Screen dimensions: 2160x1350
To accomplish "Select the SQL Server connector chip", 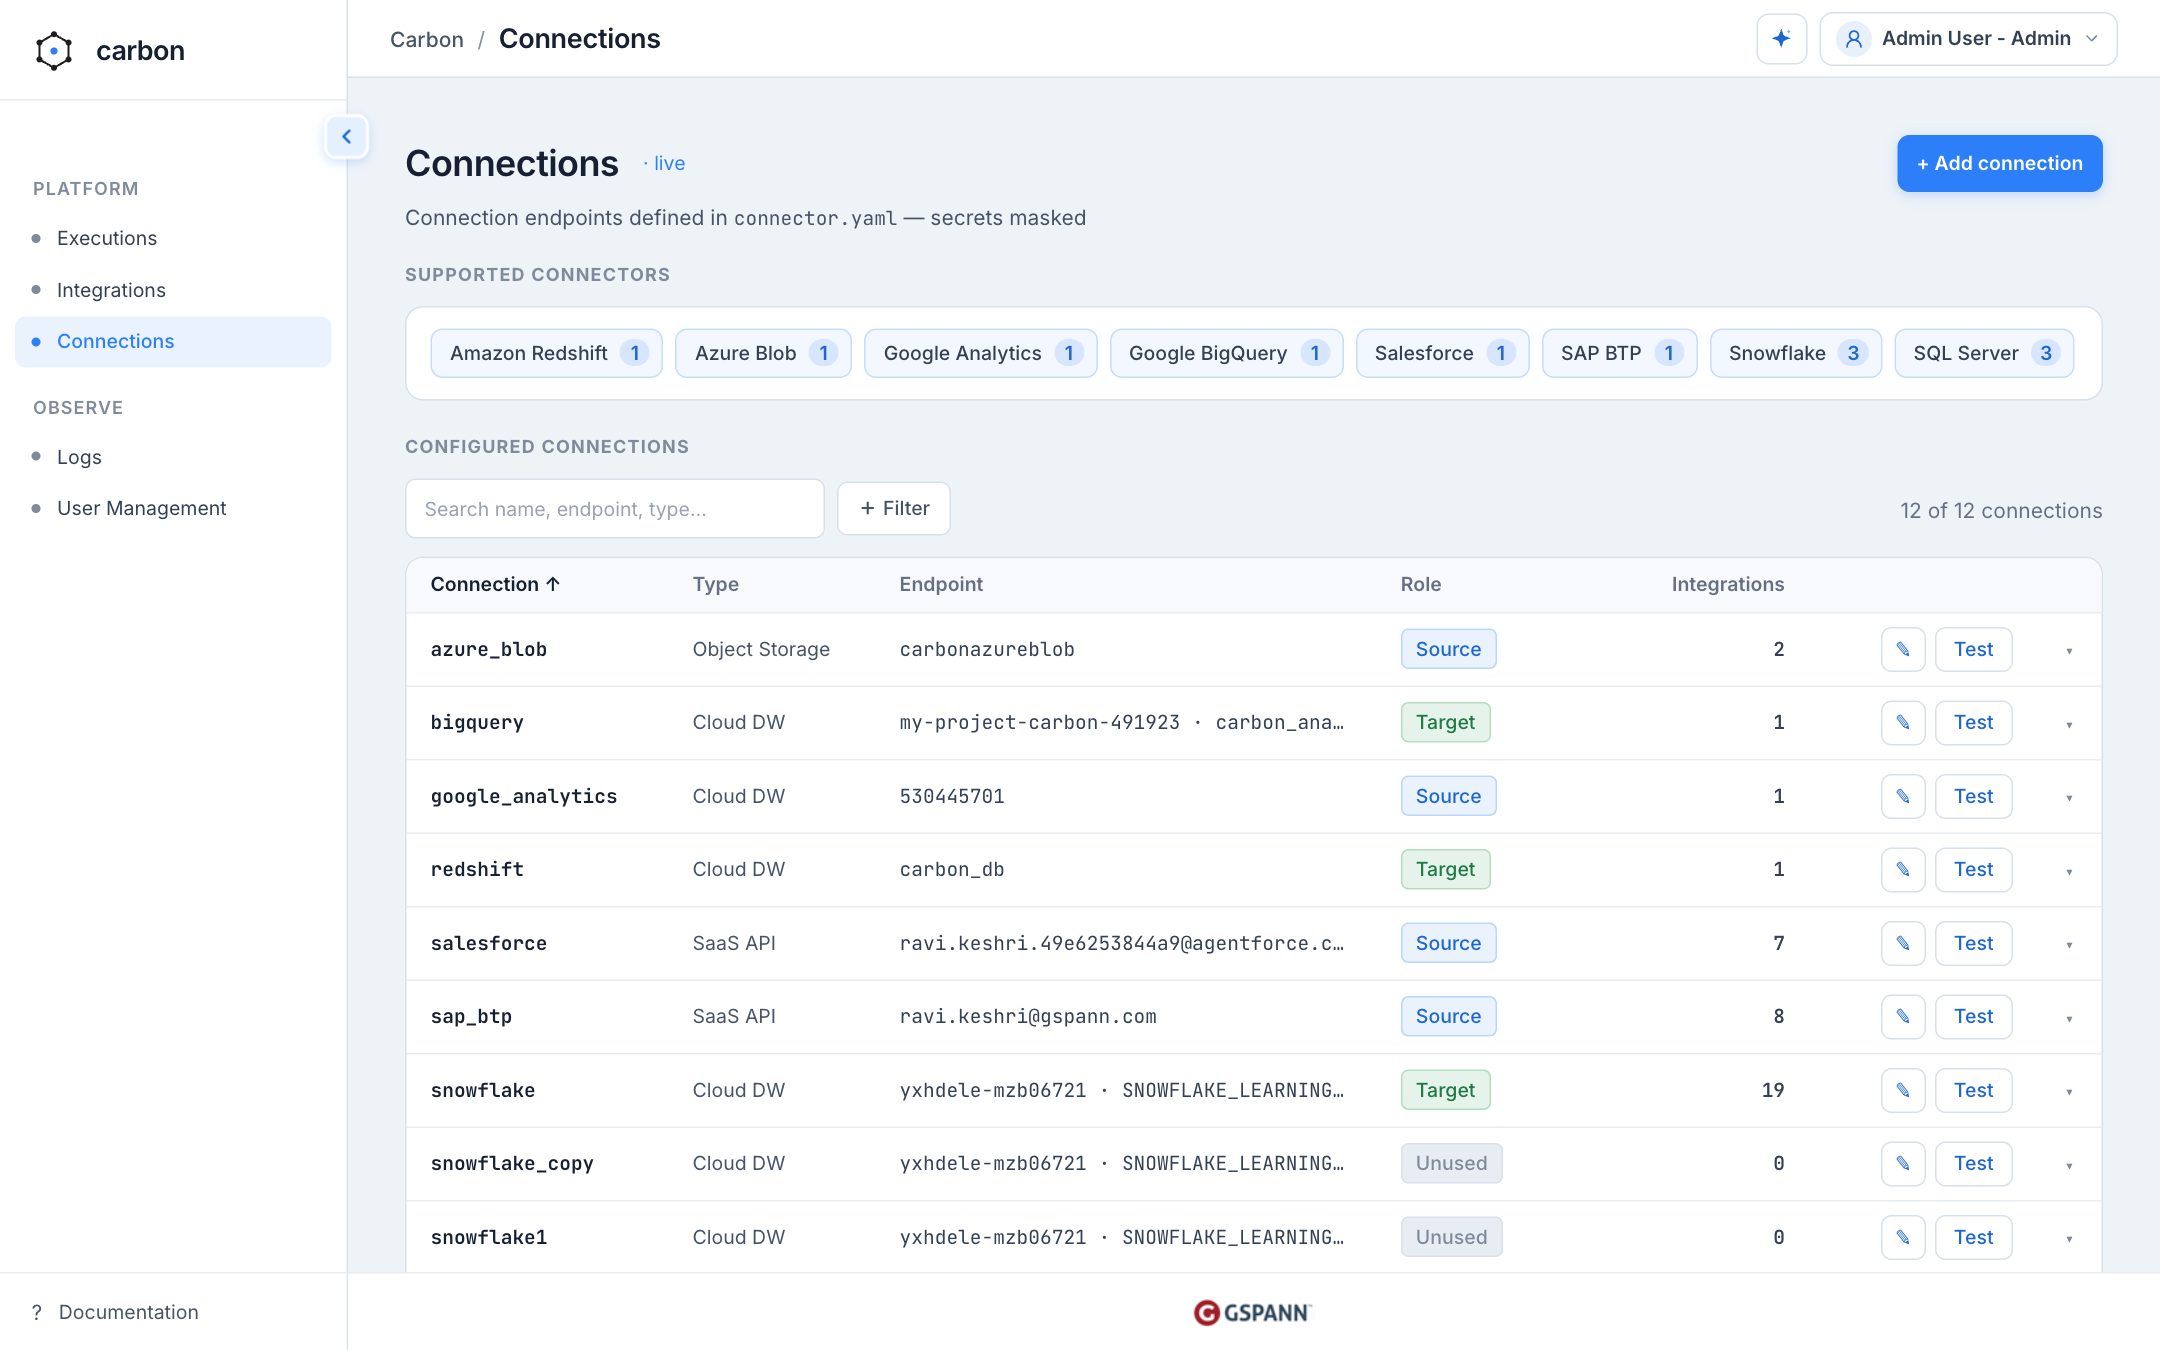I will (1984, 353).
